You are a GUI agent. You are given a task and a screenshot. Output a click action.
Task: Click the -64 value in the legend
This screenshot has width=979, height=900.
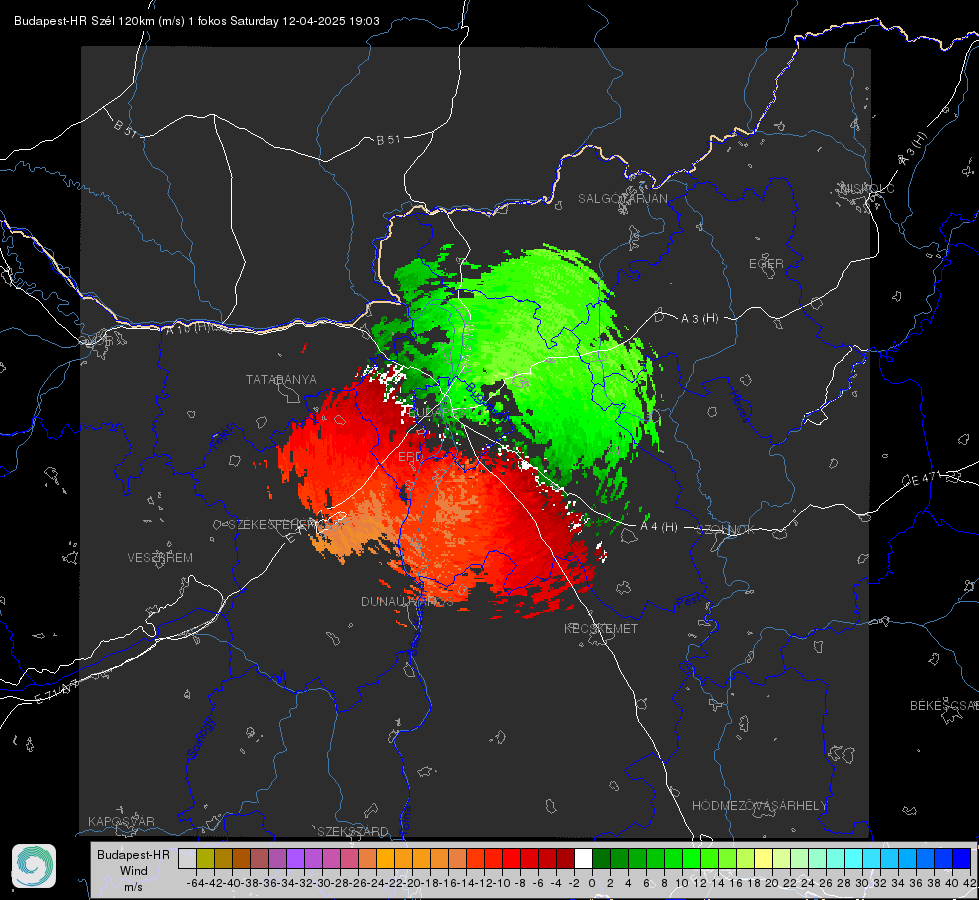196,883
